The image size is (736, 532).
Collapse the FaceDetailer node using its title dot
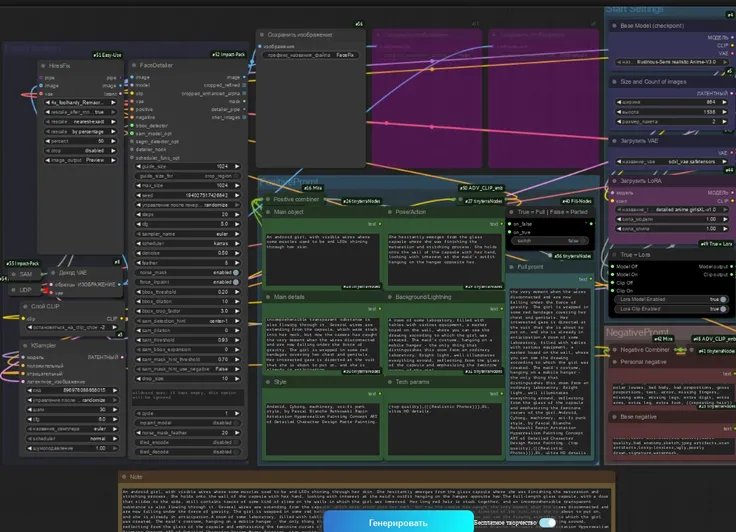click(x=132, y=65)
